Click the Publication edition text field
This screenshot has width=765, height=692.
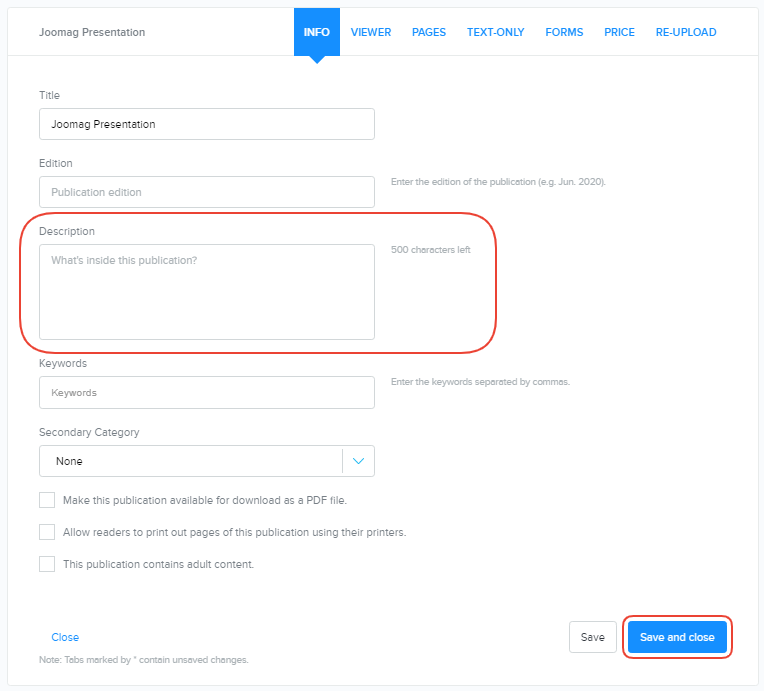(x=206, y=192)
